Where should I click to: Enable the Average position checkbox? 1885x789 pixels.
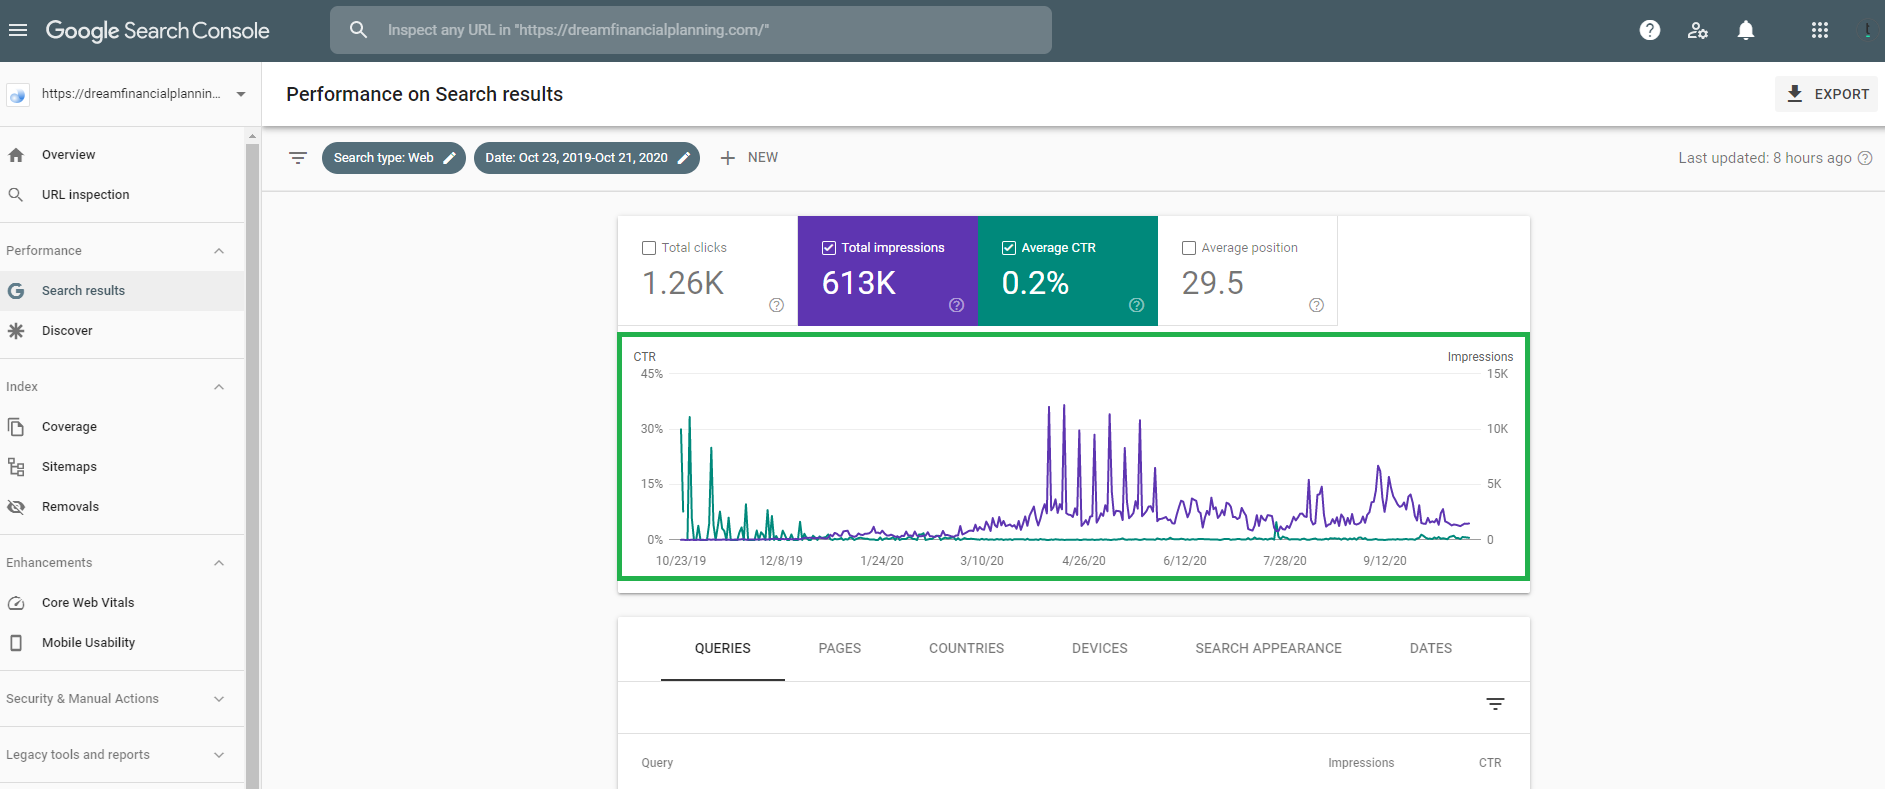click(x=1189, y=248)
